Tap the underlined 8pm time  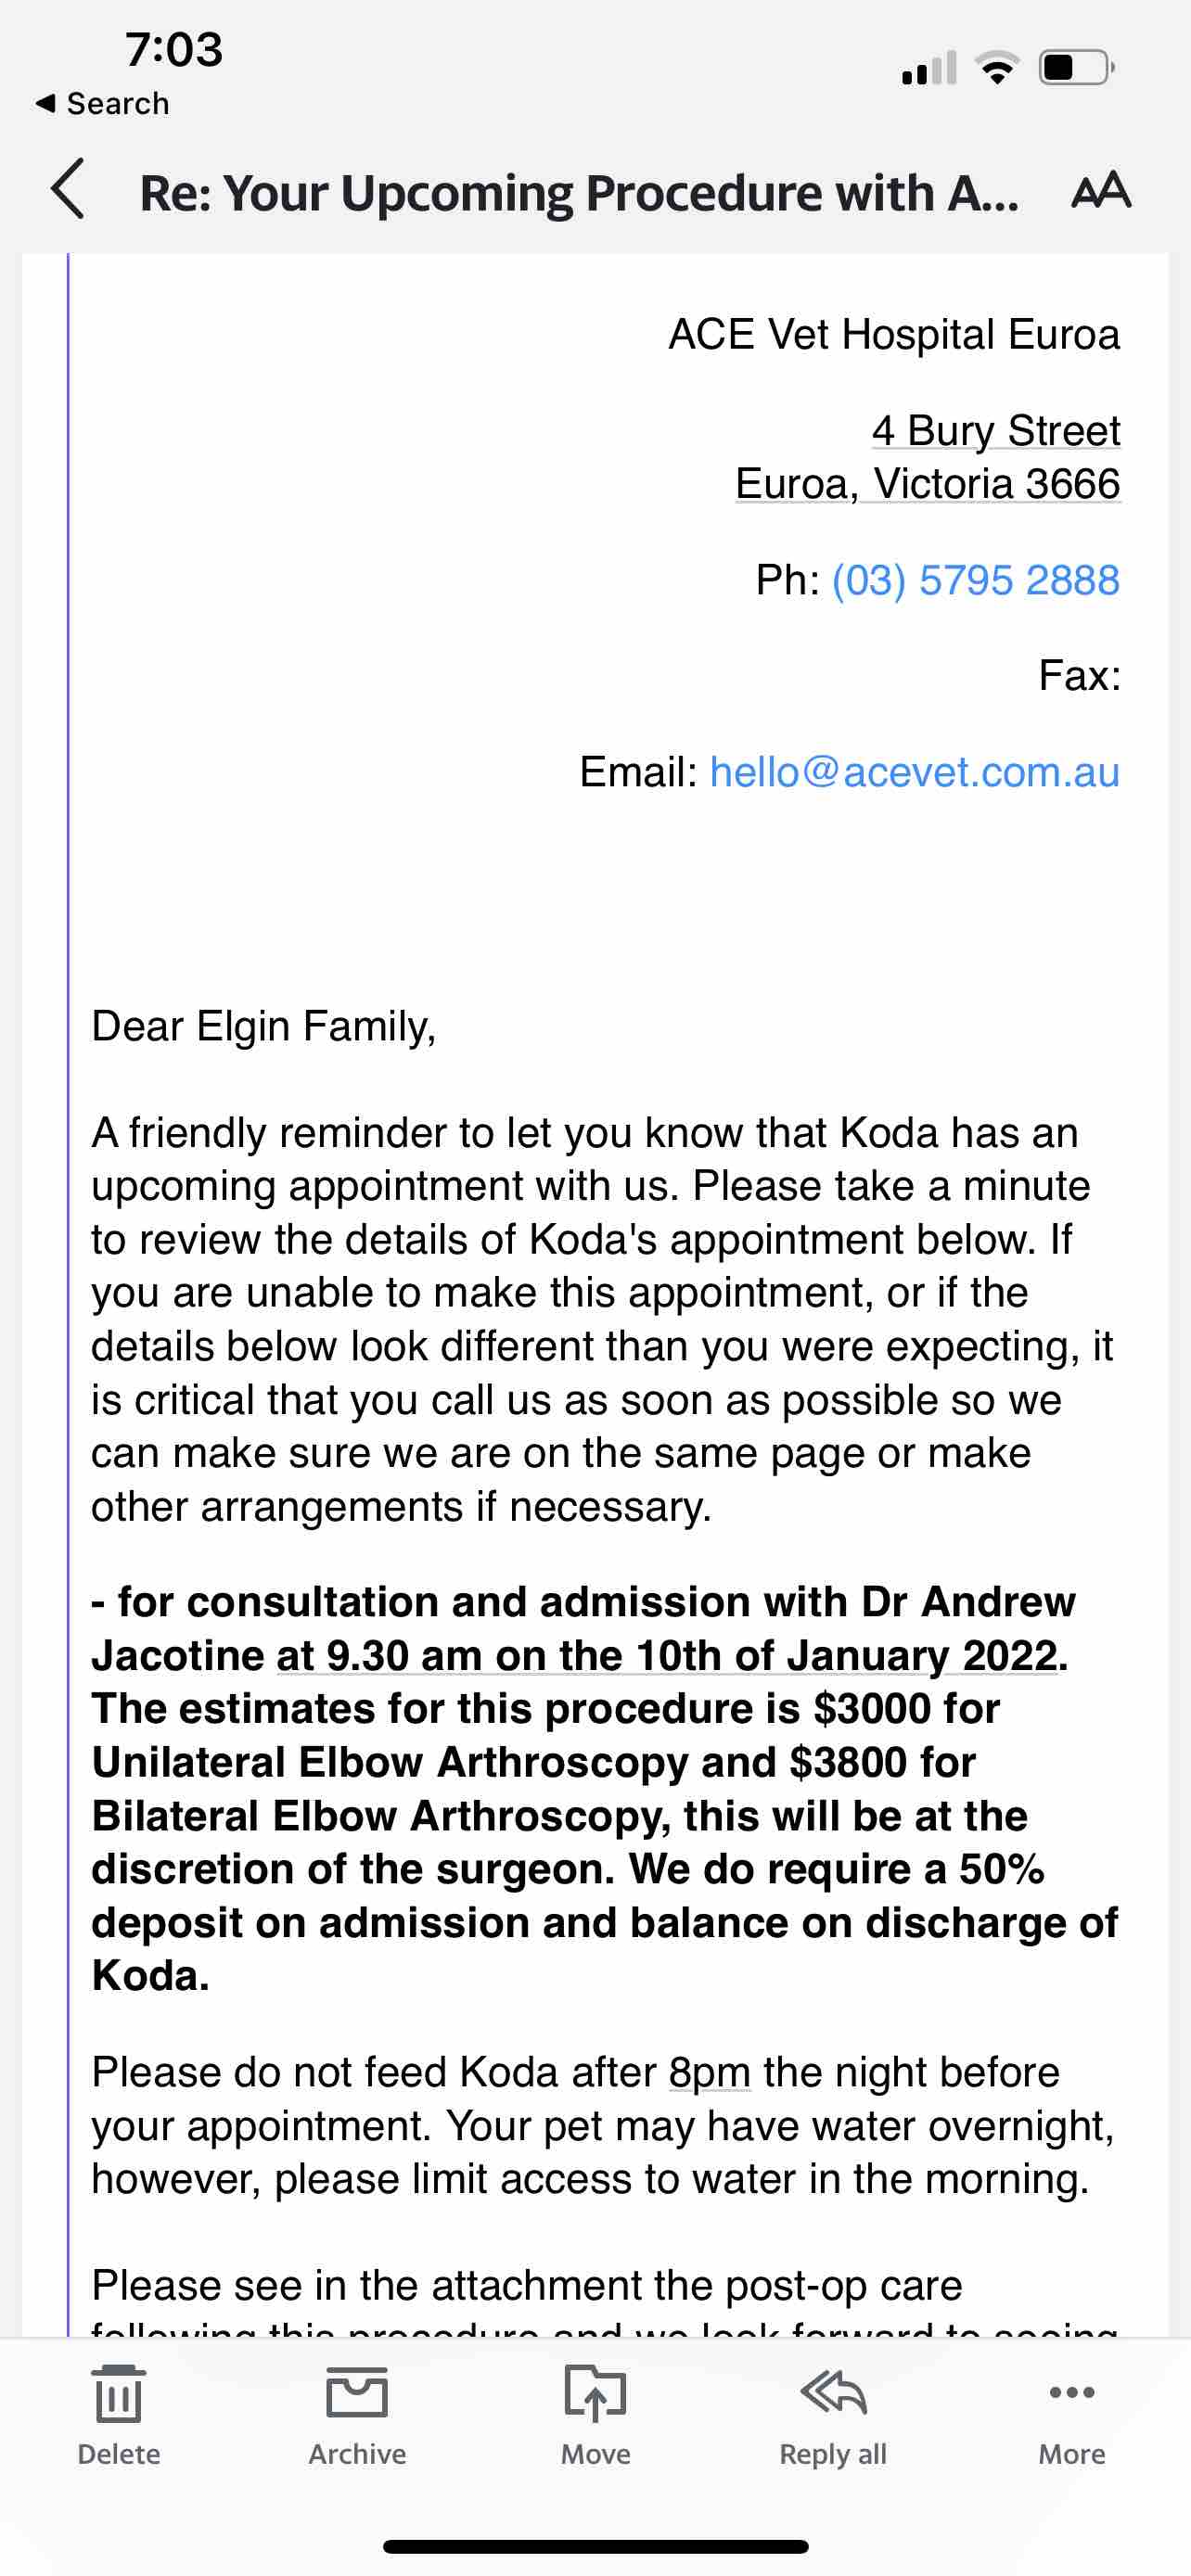(x=709, y=2073)
